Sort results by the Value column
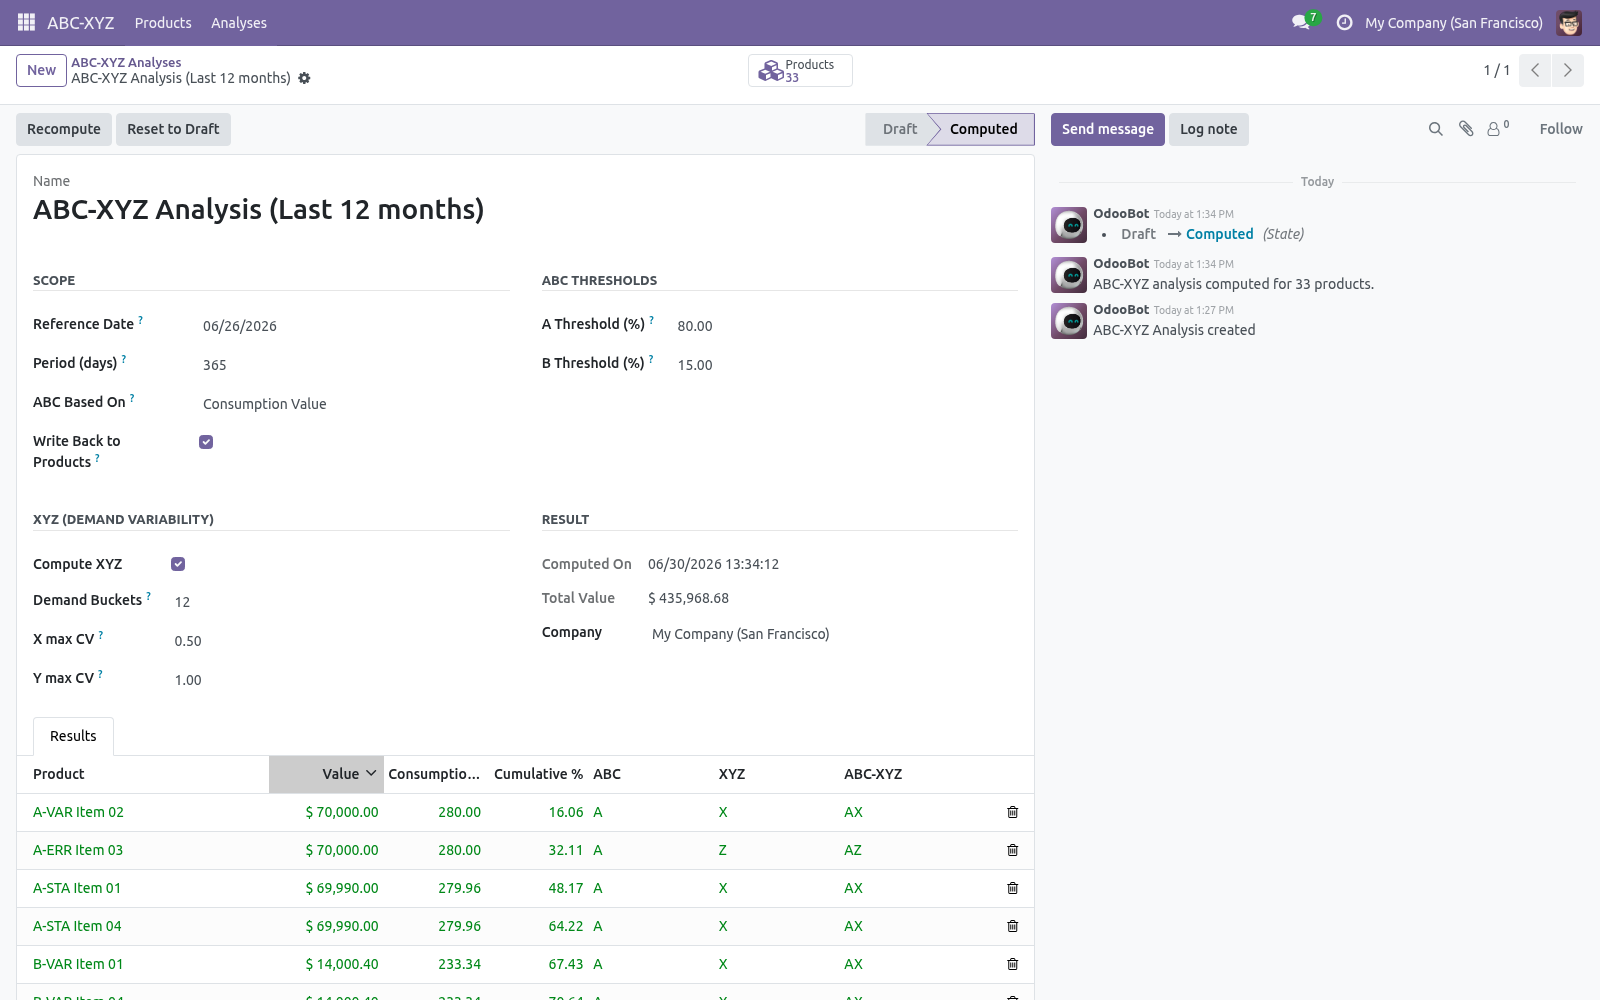 [x=326, y=774]
